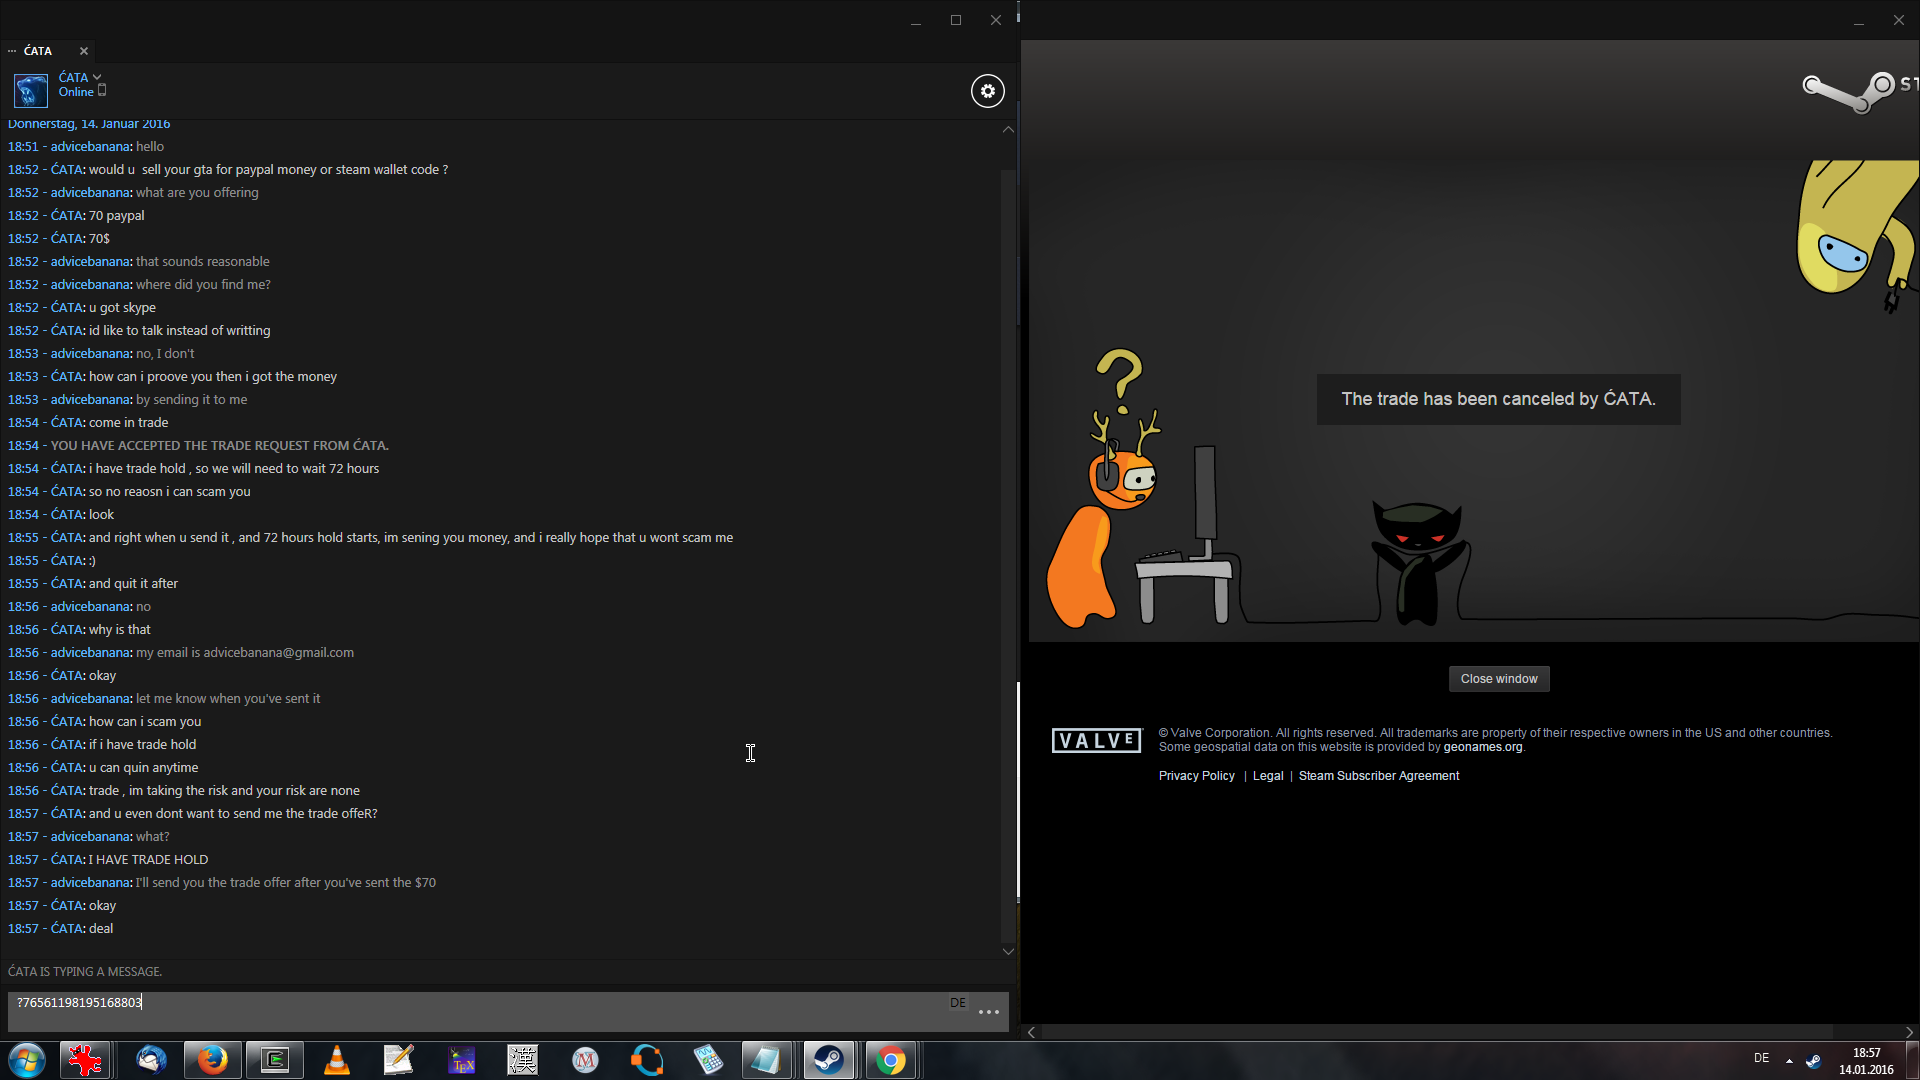Launch VLC media player from the taskbar
This screenshot has height=1080, width=1920.
tap(337, 1060)
